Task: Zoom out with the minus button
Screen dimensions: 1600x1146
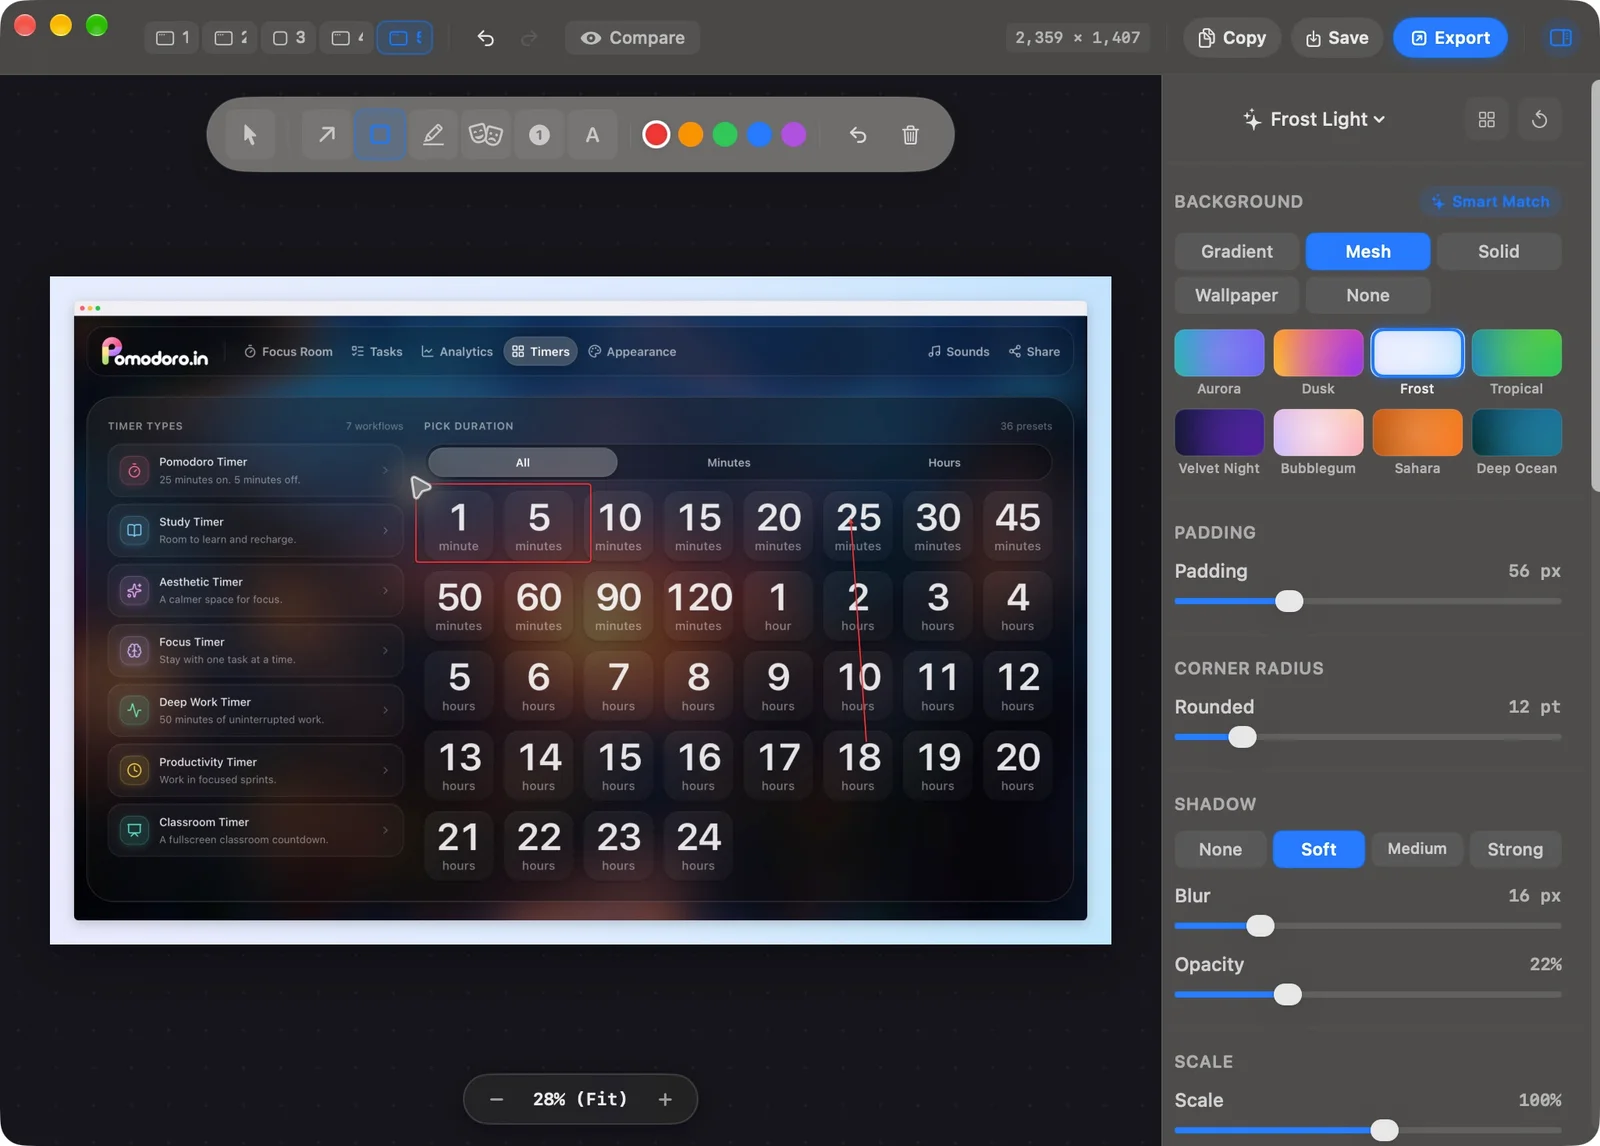Action: 496,1099
